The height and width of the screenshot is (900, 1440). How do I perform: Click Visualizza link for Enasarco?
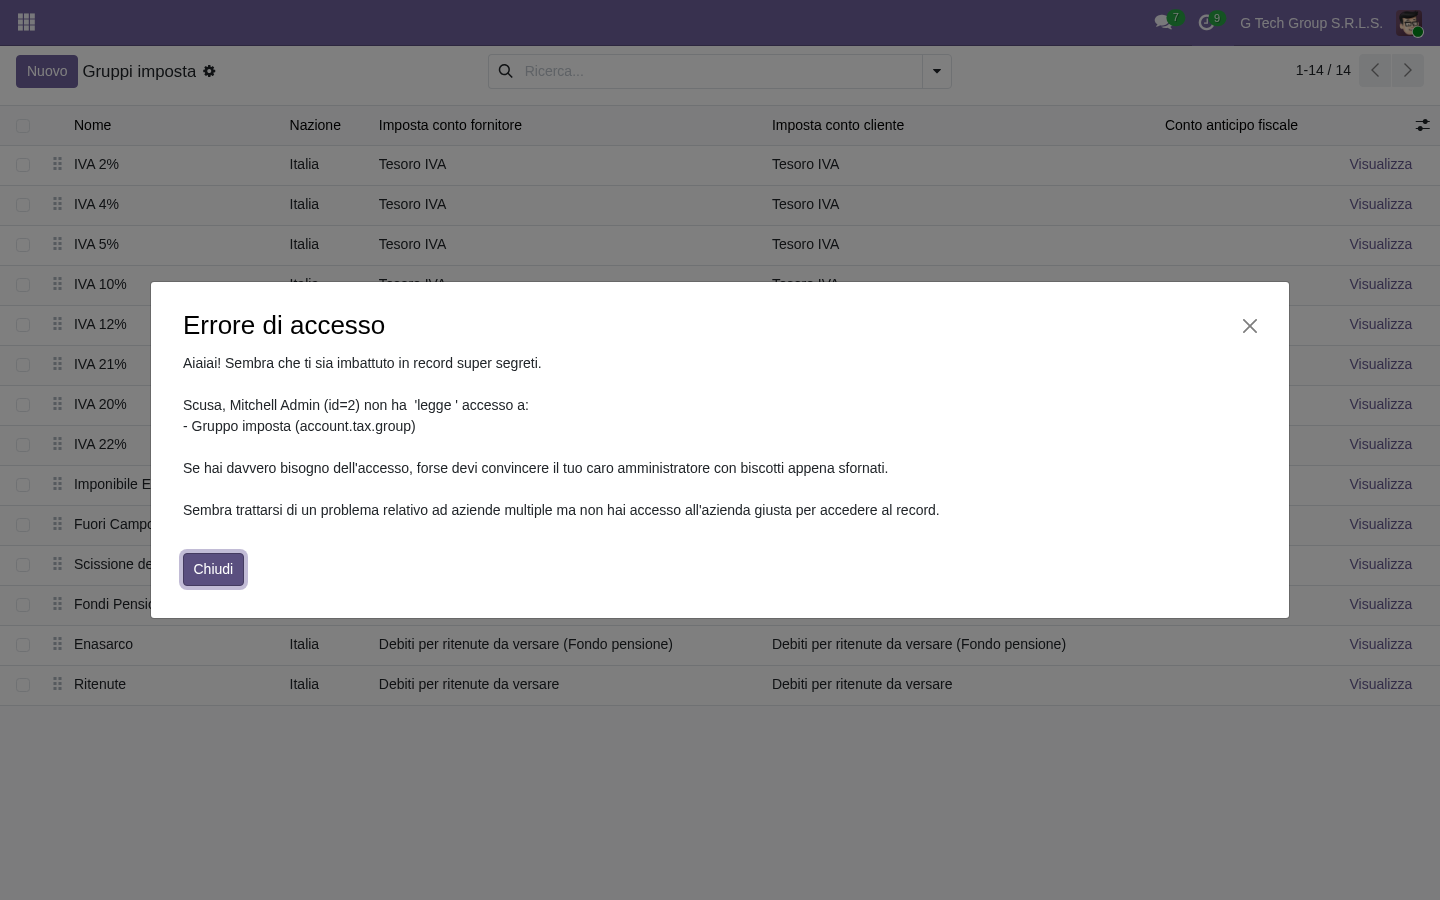(x=1380, y=644)
